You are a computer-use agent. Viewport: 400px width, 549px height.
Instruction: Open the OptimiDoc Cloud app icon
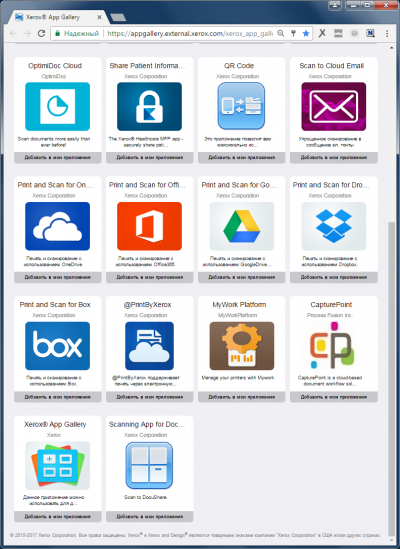point(57,106)
